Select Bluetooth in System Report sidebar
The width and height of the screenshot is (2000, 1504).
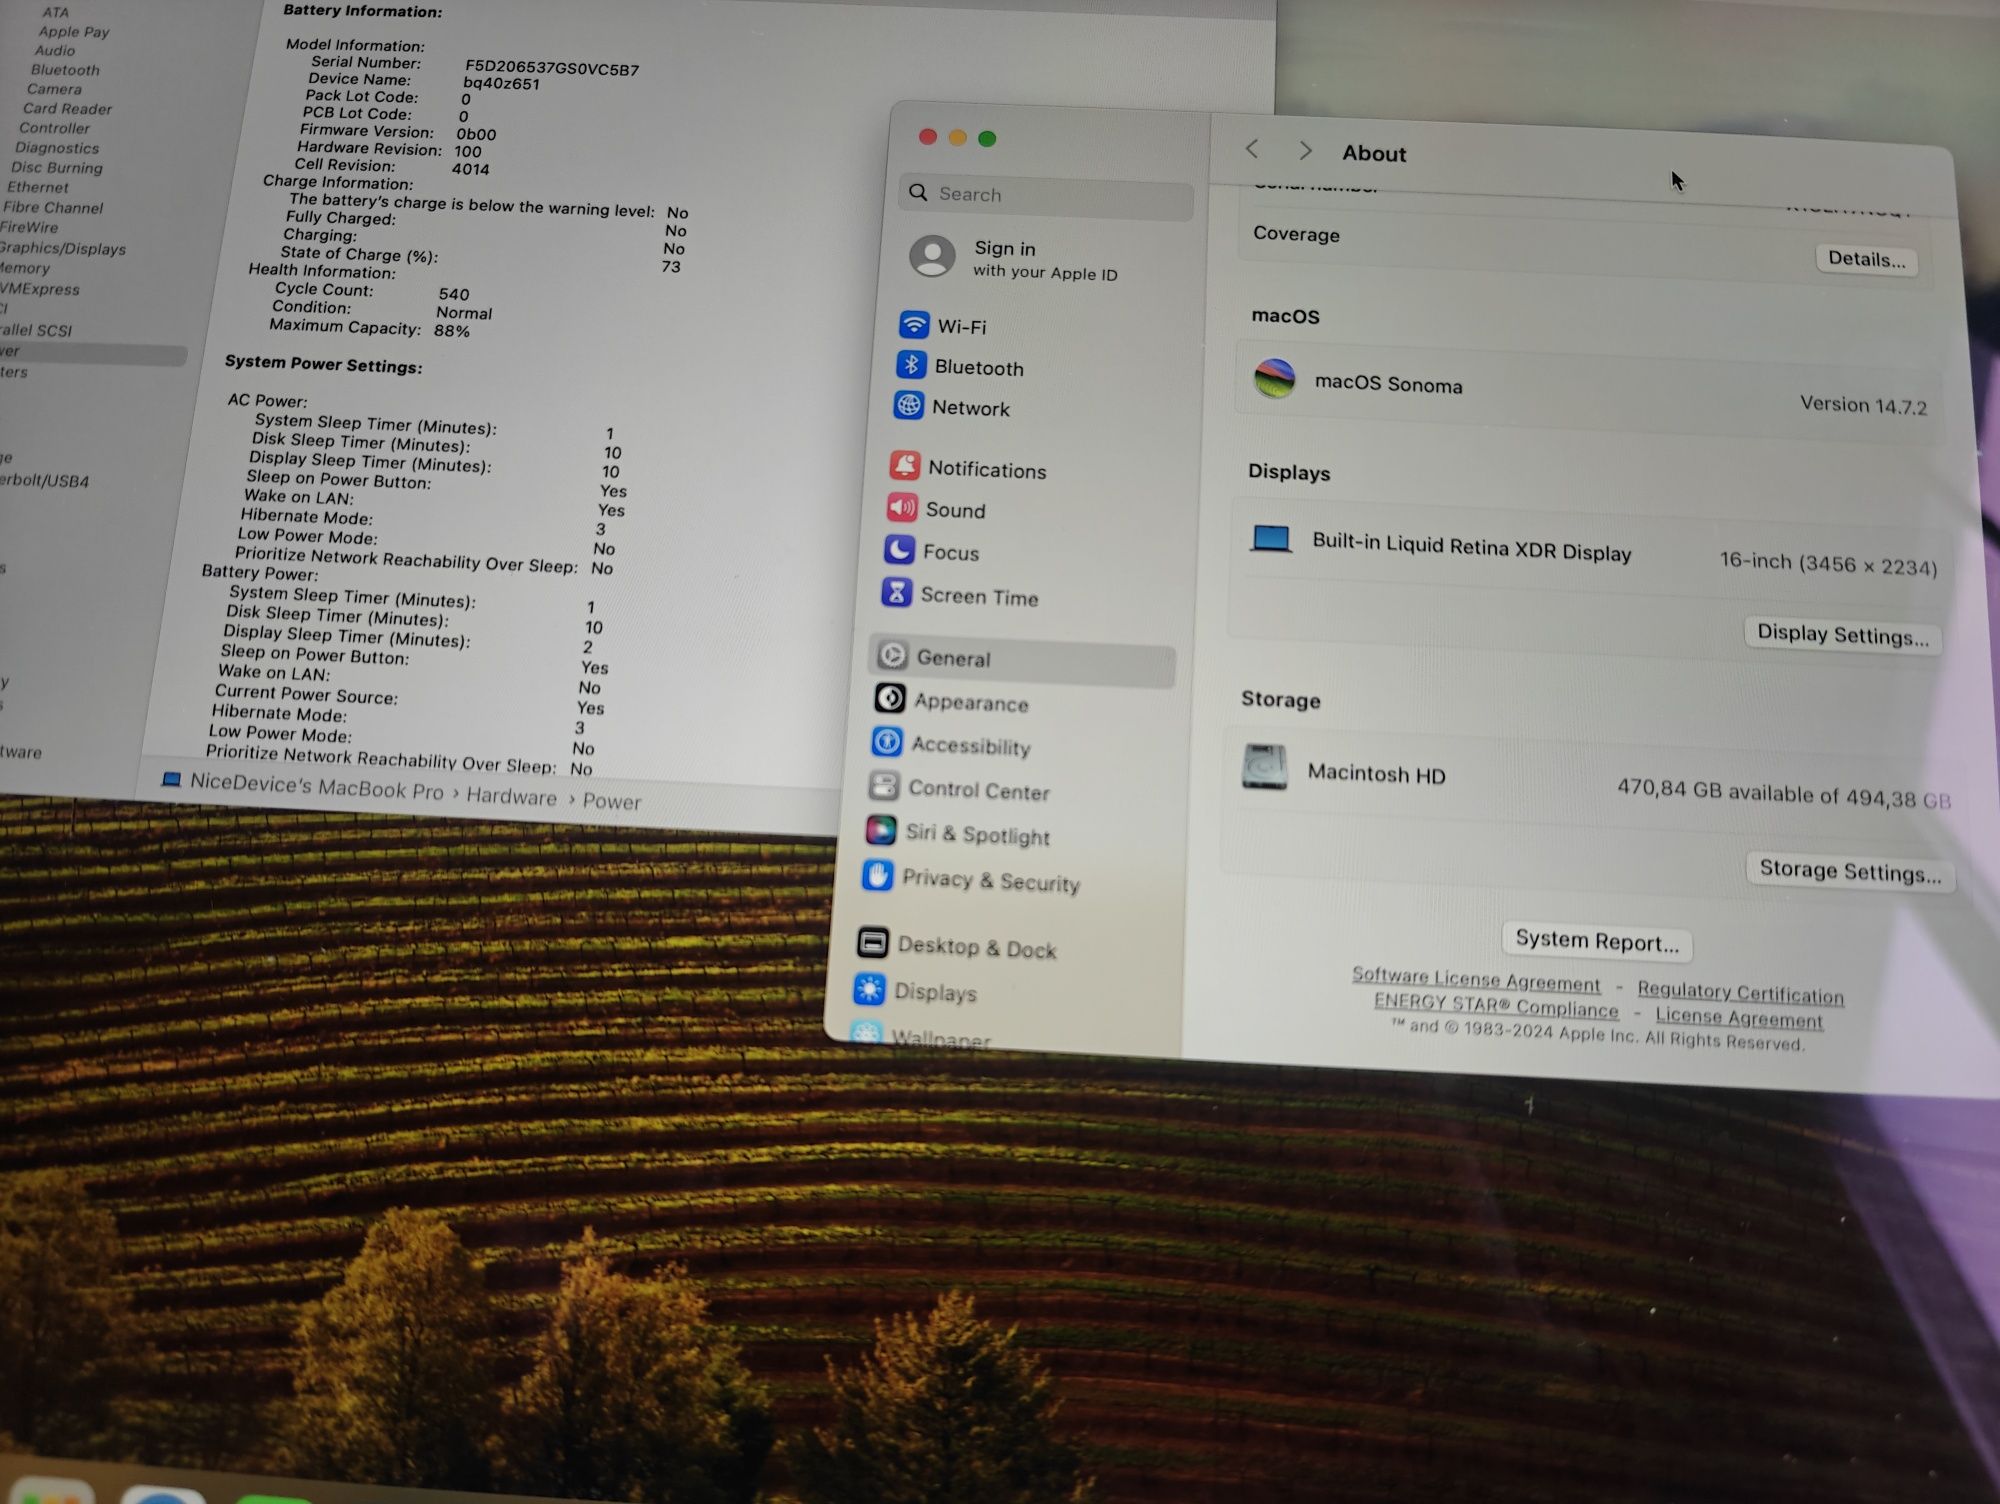tap(65, 69)
